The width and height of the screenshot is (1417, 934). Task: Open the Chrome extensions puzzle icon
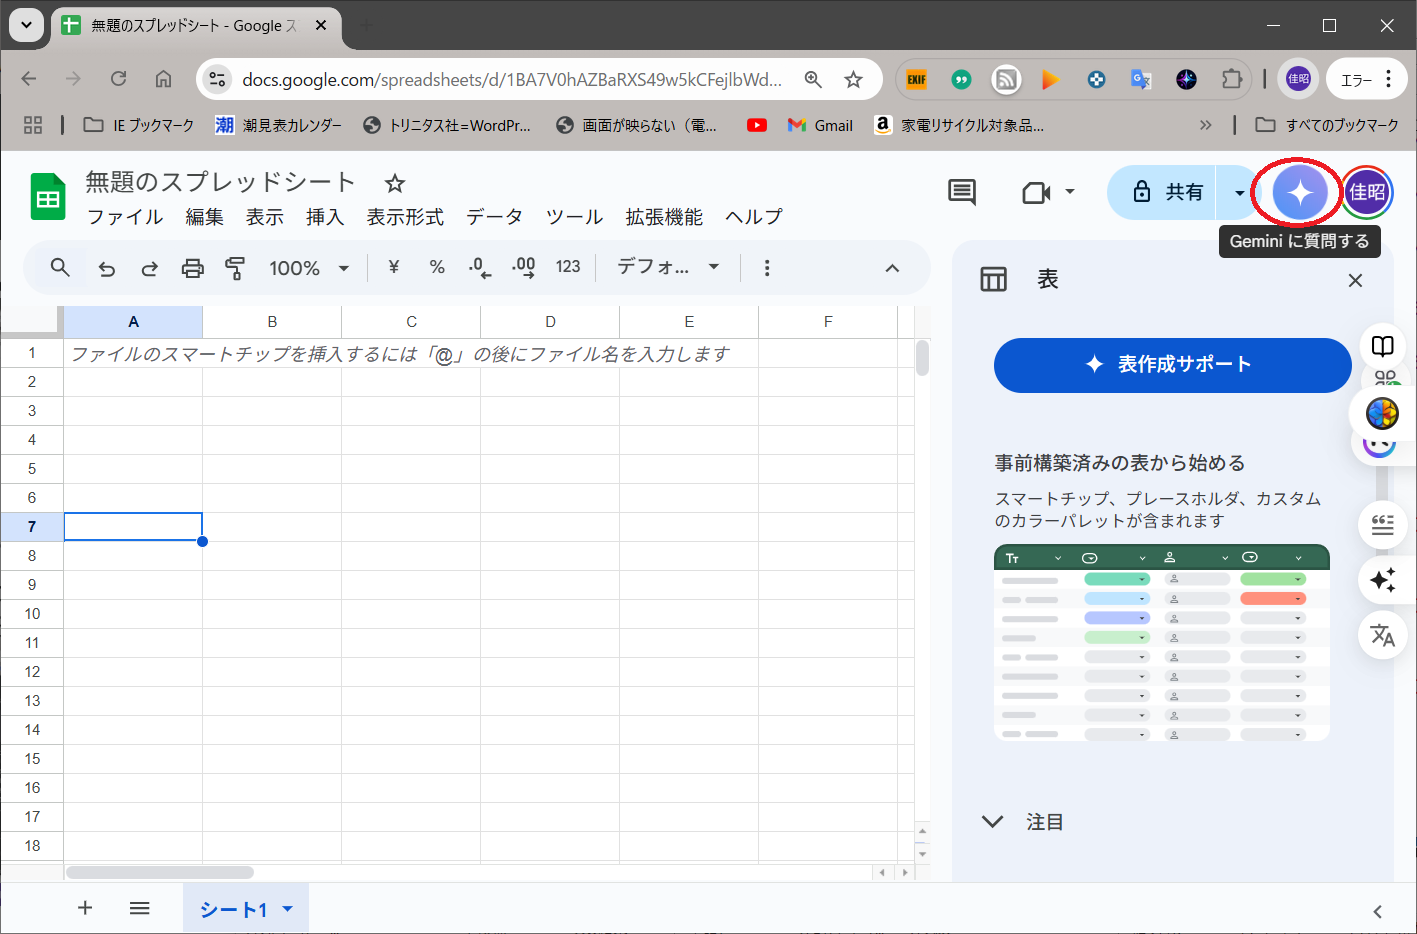(1232, 79)
